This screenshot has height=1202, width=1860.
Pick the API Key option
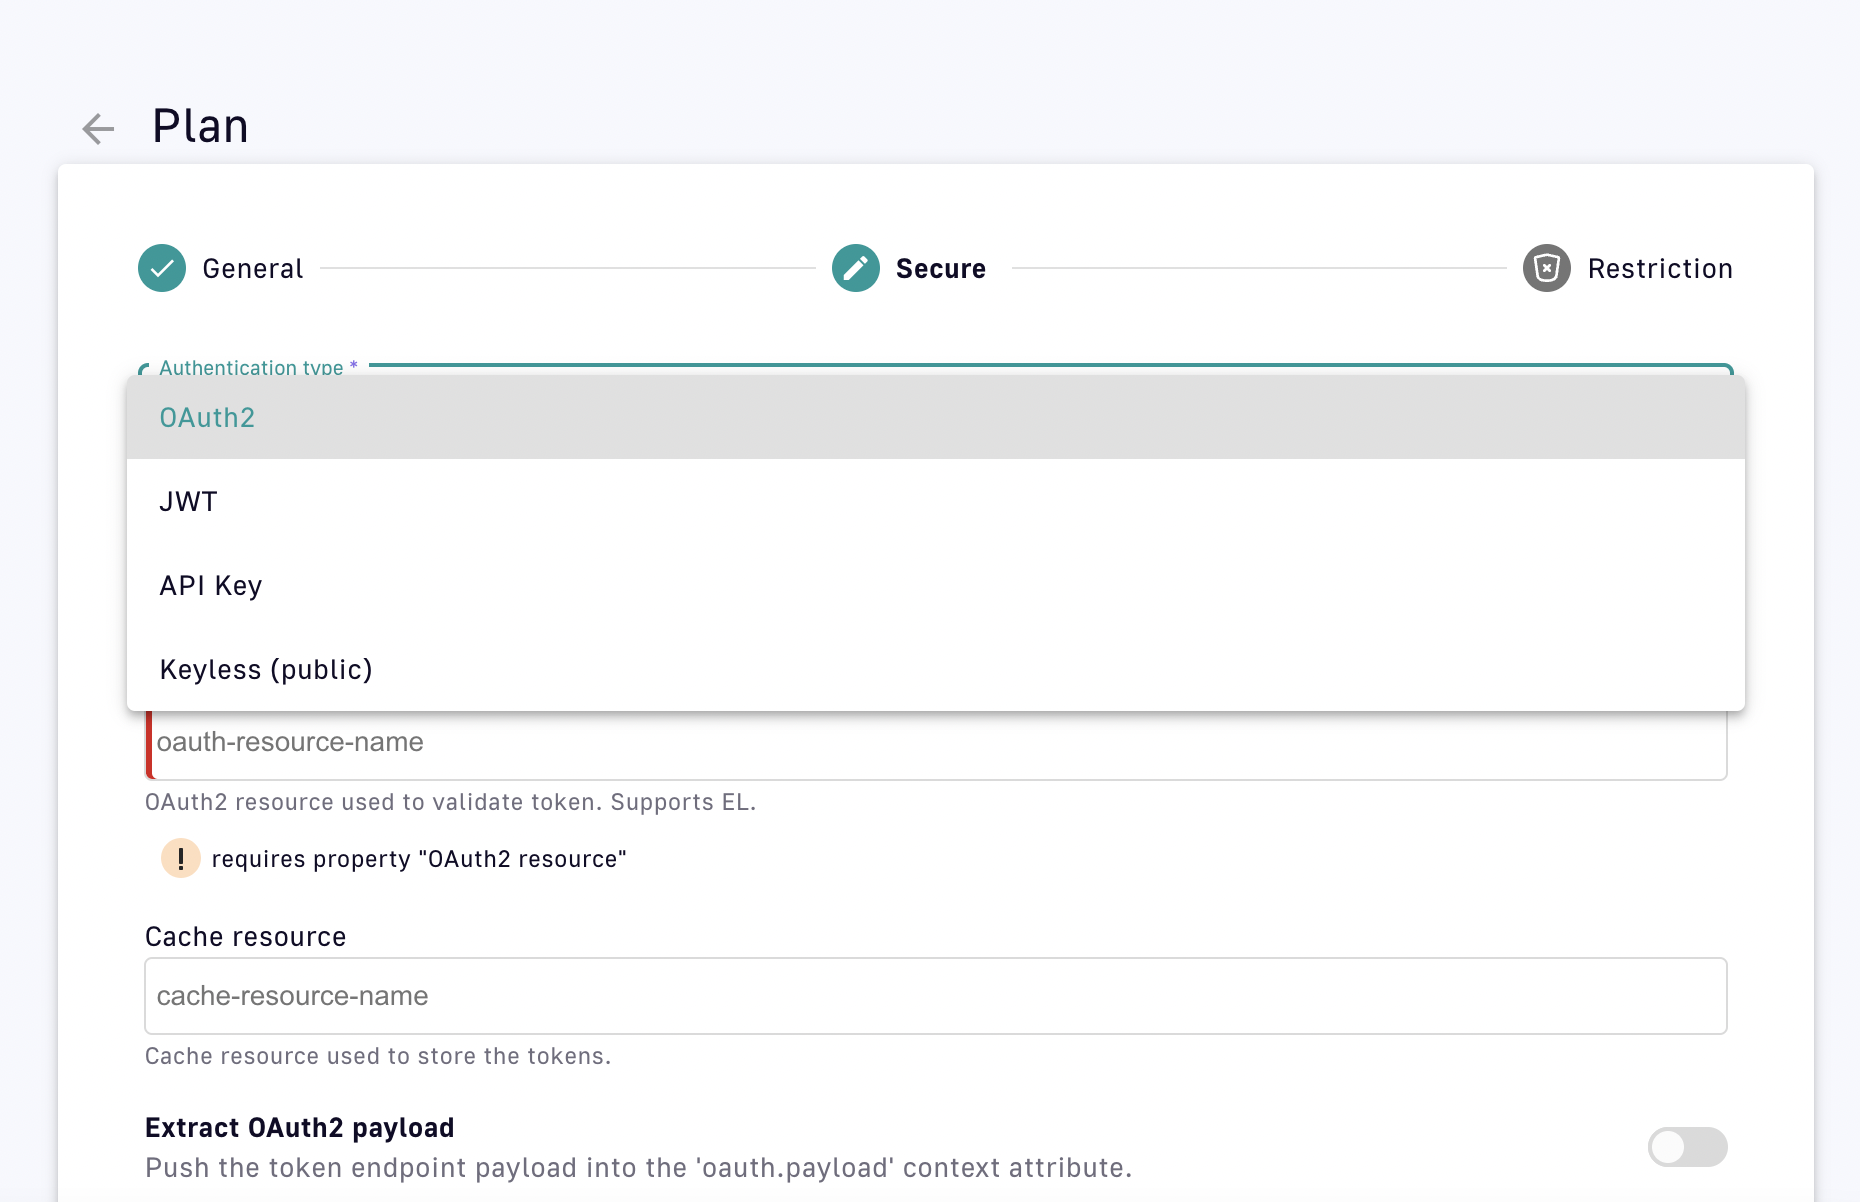(211, 586)
